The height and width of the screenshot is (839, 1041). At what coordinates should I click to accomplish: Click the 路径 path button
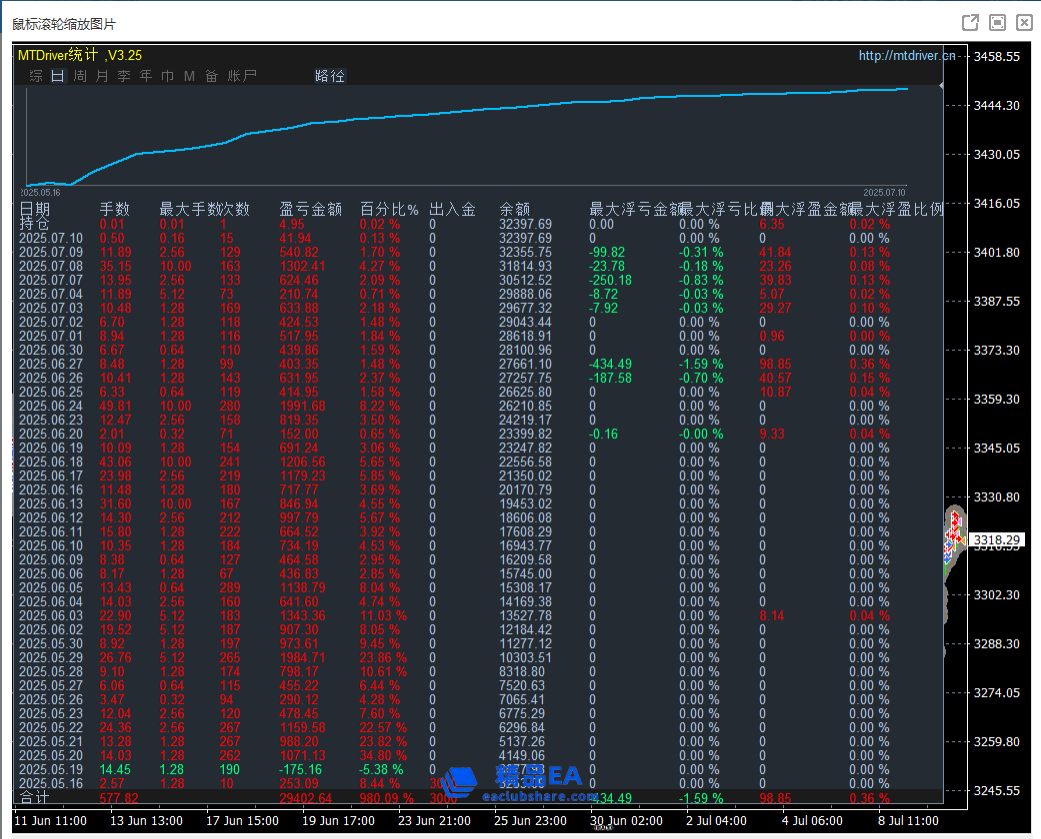pos(329,75)
